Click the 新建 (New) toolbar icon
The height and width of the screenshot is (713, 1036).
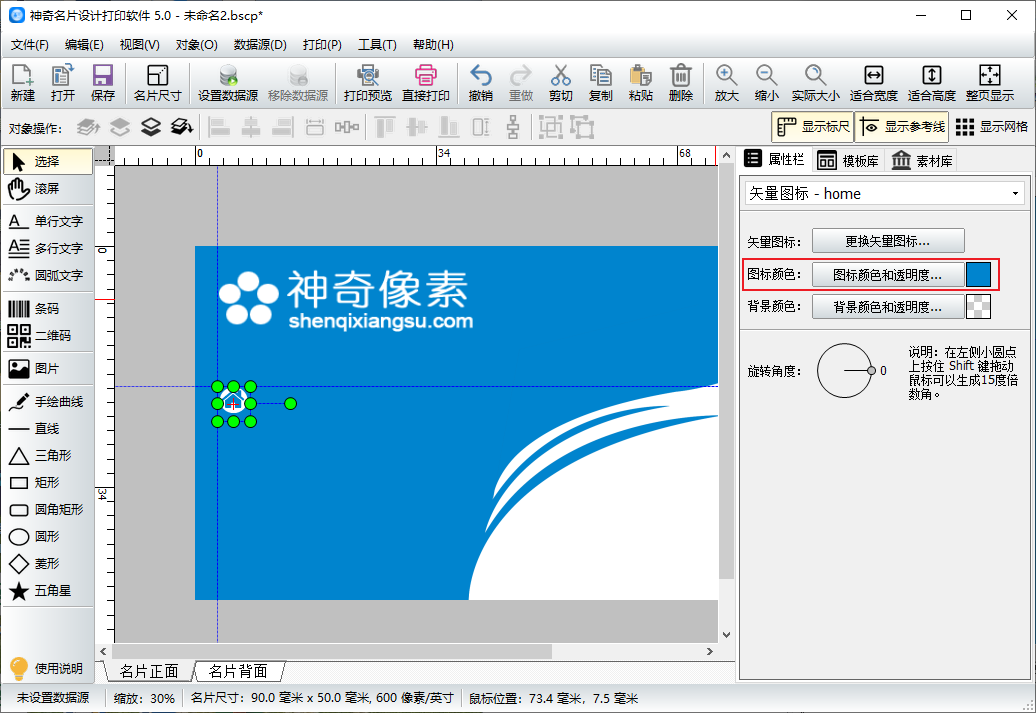click(22, 83)
